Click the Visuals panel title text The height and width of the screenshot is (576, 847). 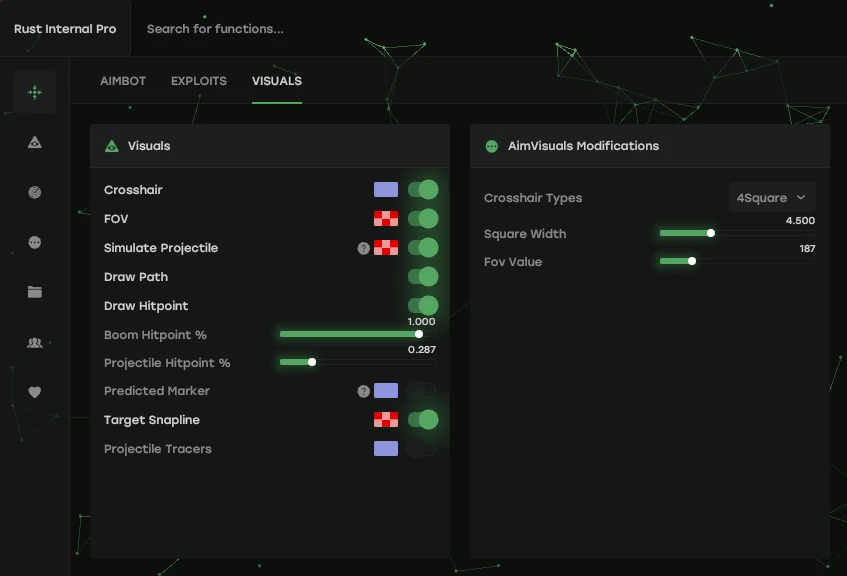[x=149, y=146]
